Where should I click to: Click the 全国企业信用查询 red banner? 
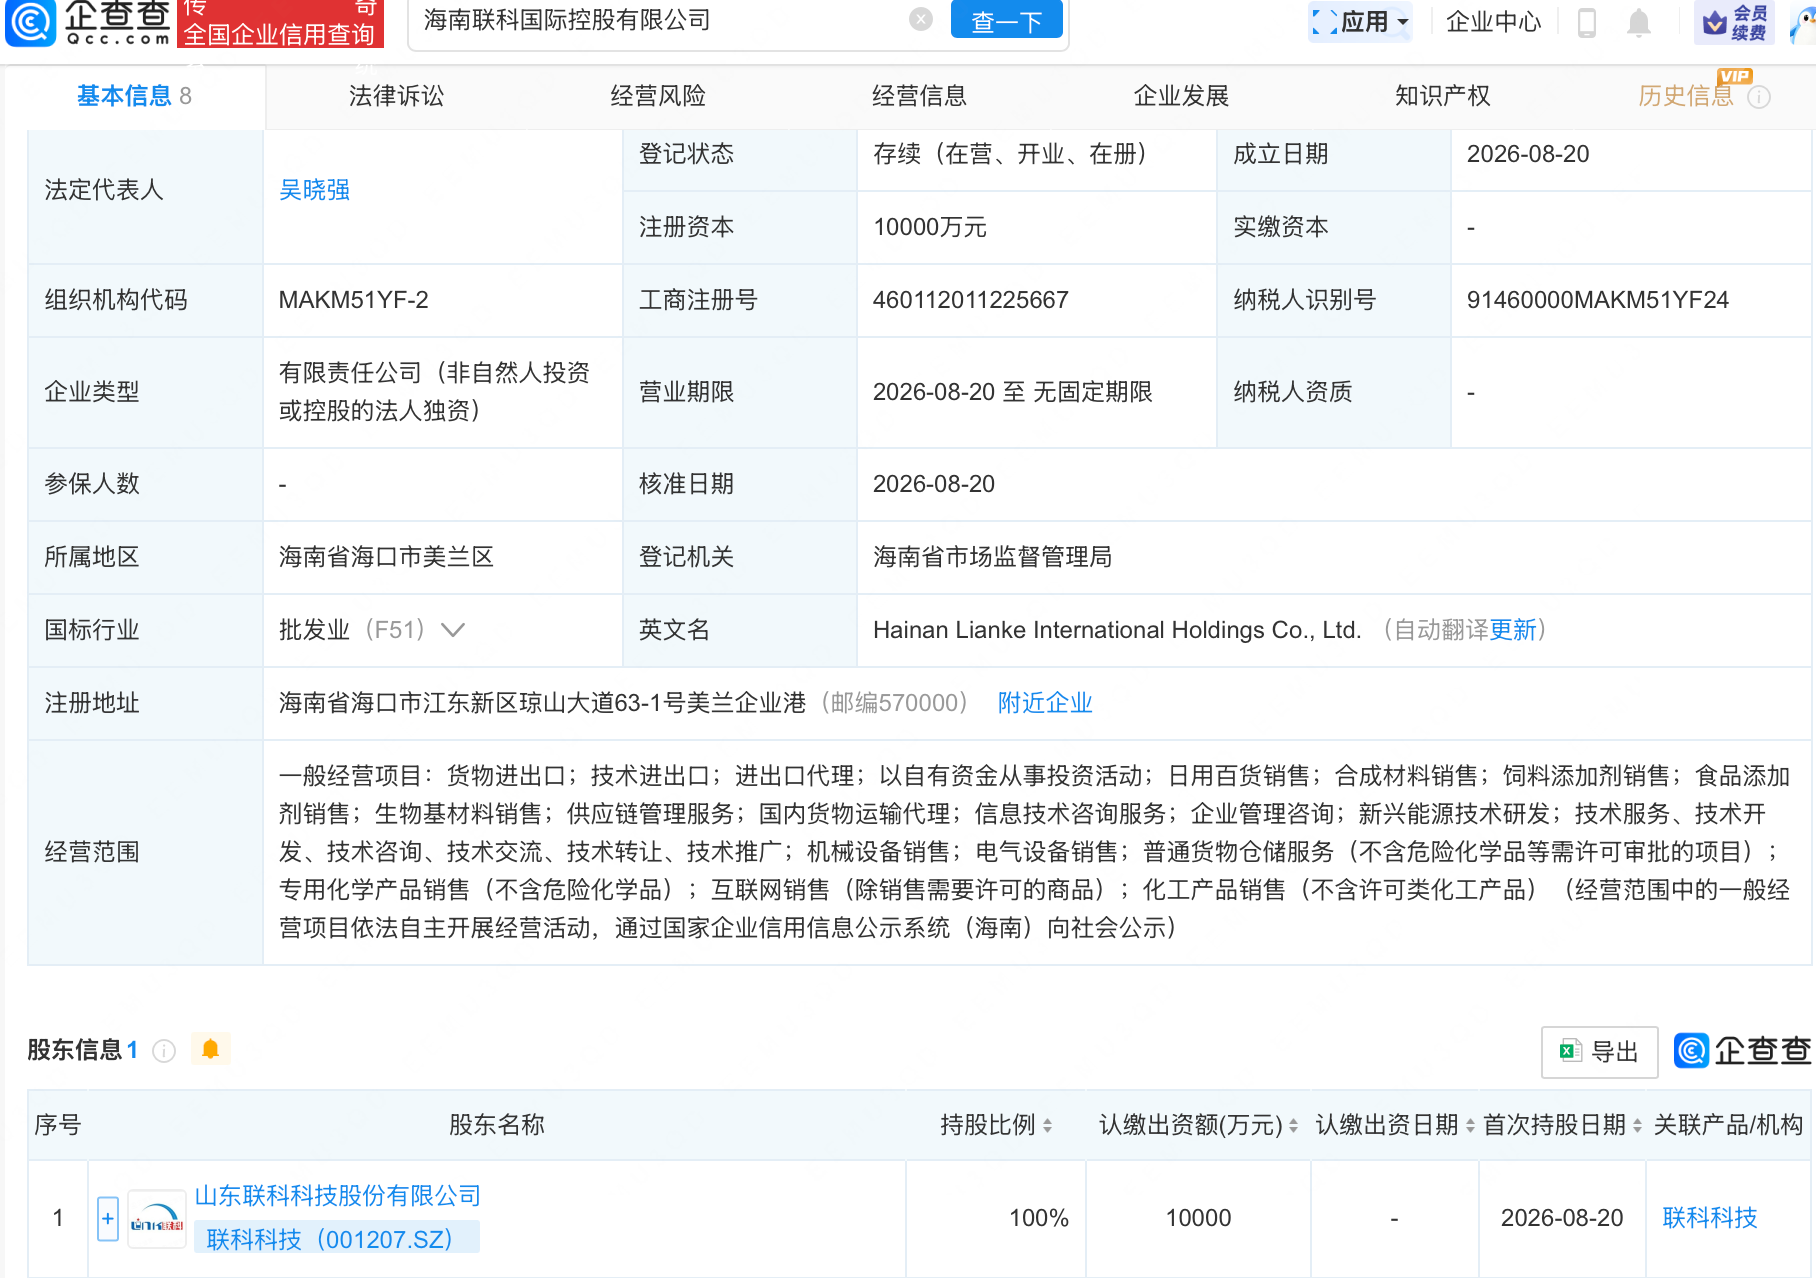click(x=279, y=24)
